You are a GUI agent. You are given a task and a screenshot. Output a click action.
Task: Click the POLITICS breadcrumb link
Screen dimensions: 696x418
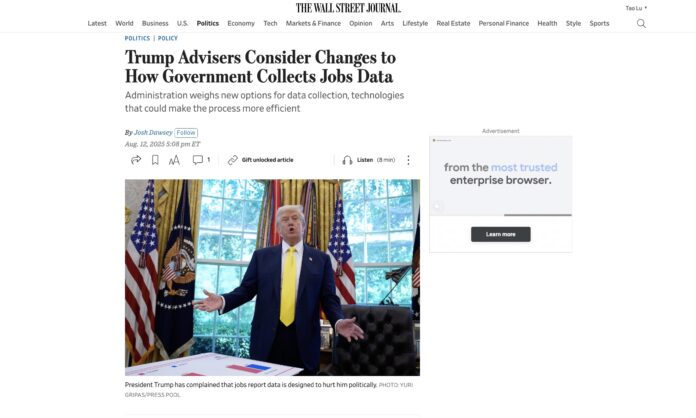point(137,38)
